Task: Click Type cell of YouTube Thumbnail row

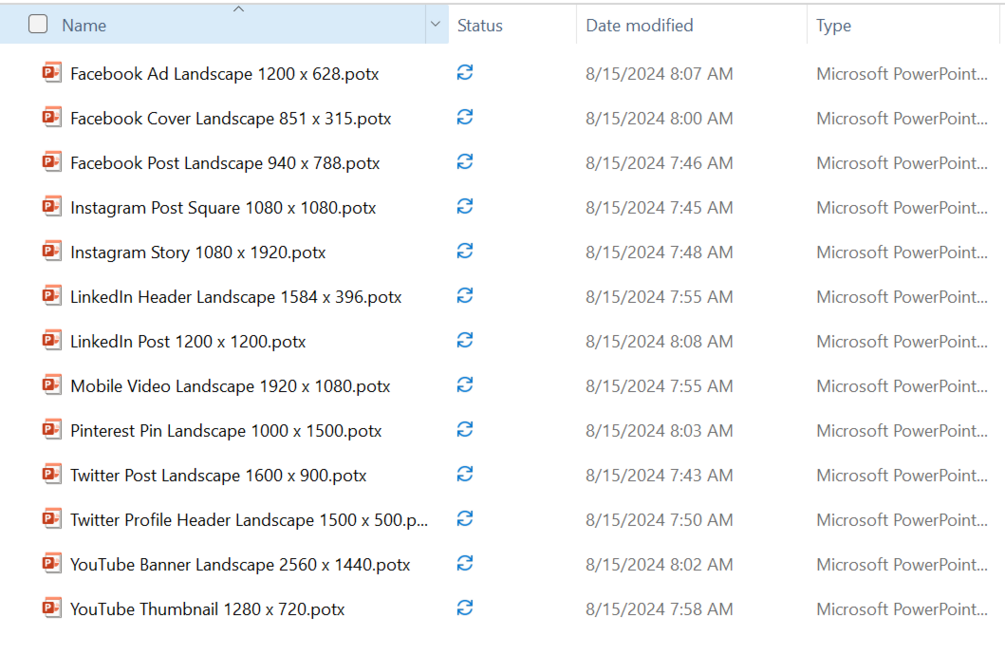Action: [x=902, y=609]
